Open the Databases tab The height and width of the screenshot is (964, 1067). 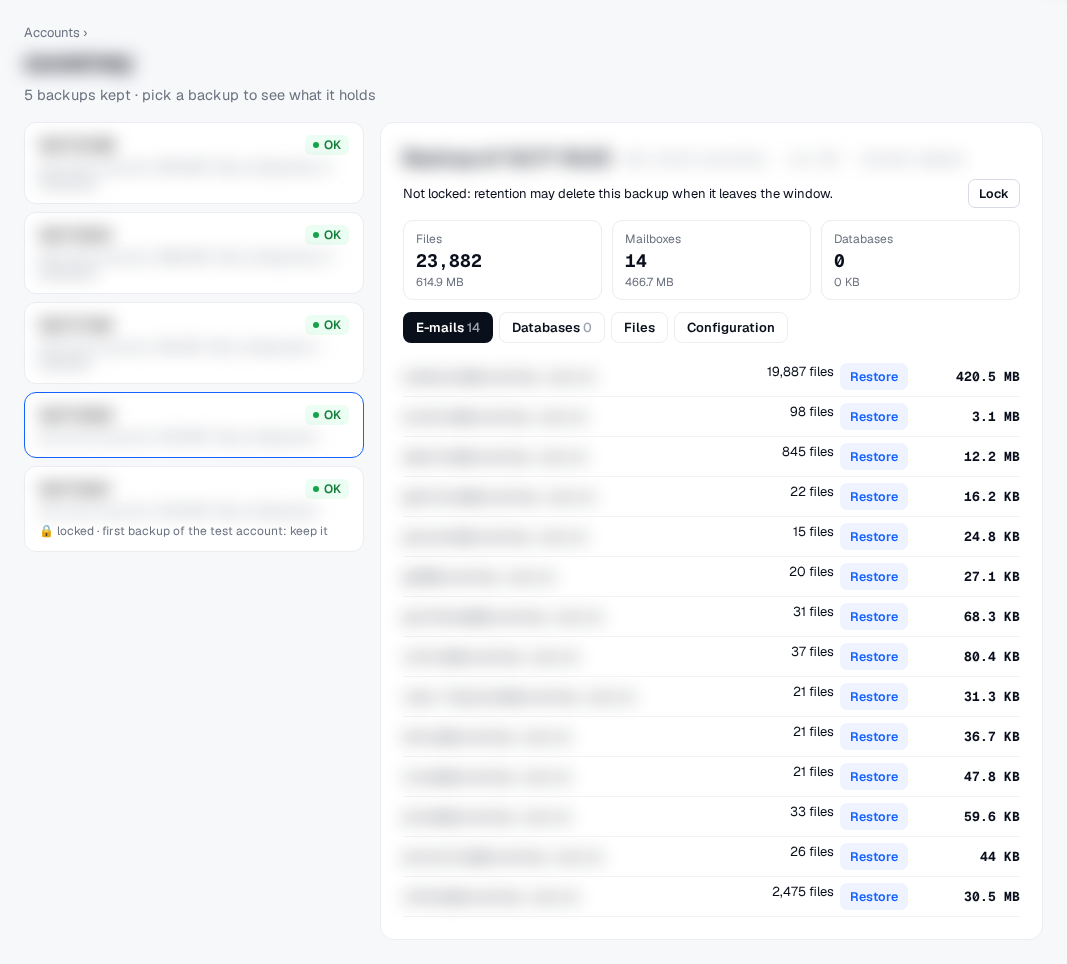coord(551,328)
